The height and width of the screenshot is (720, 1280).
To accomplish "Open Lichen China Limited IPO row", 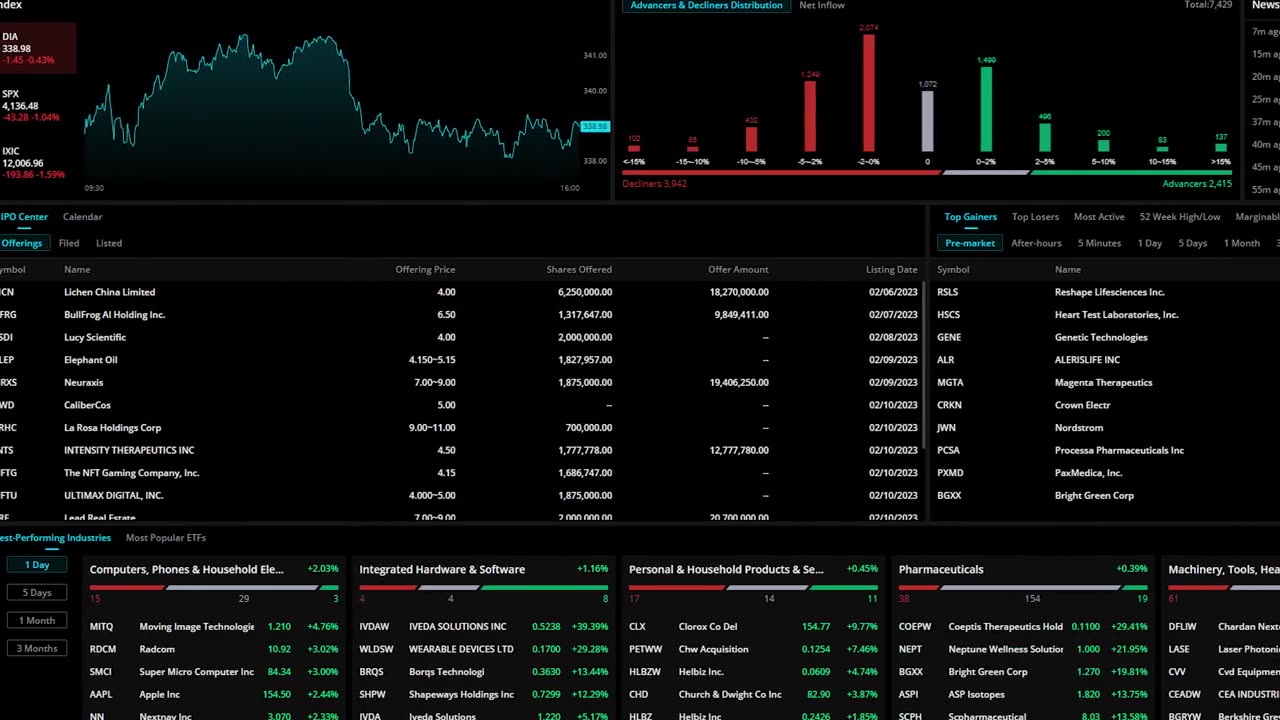I will point(460,292).
